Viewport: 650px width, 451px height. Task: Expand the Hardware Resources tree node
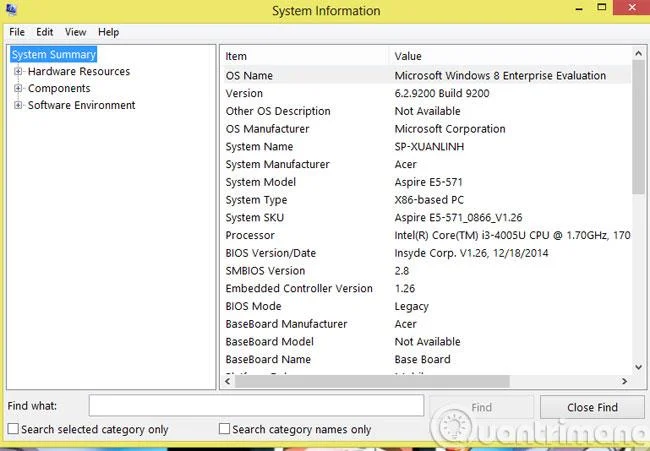click(18, 71)
